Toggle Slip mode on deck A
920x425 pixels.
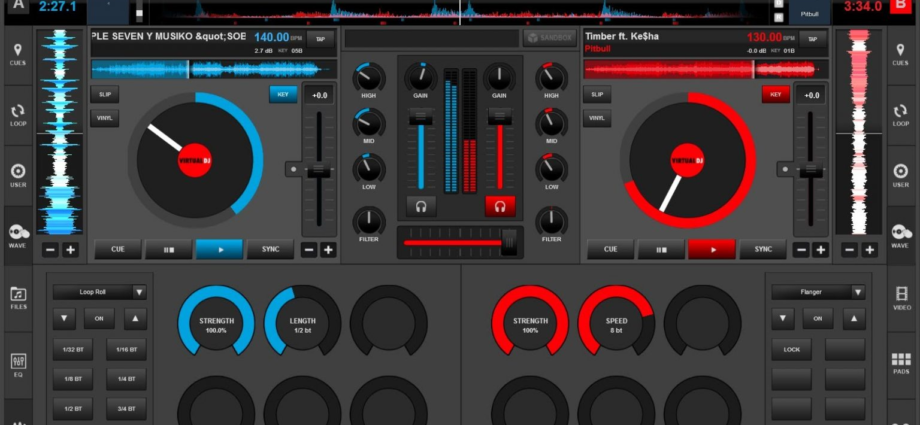104,95
